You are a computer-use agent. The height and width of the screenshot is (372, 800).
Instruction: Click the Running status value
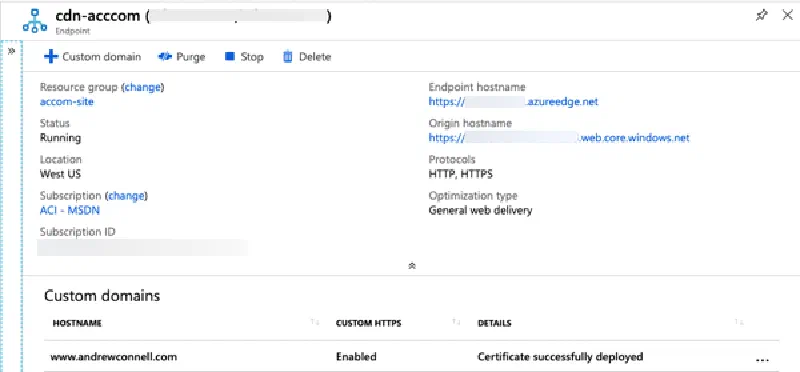[x=60, y=138]
